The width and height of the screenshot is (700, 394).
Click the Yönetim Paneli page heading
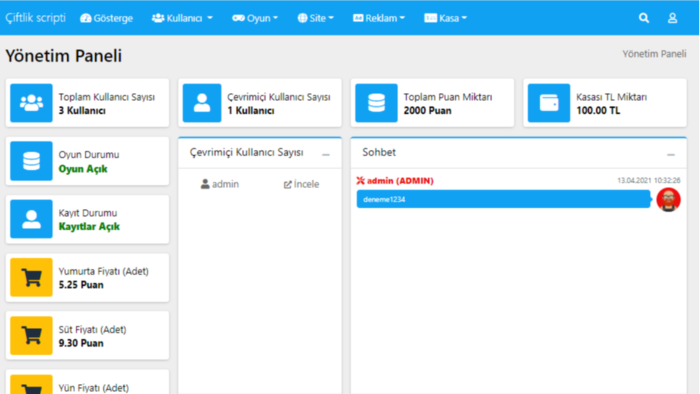(63, 56)
